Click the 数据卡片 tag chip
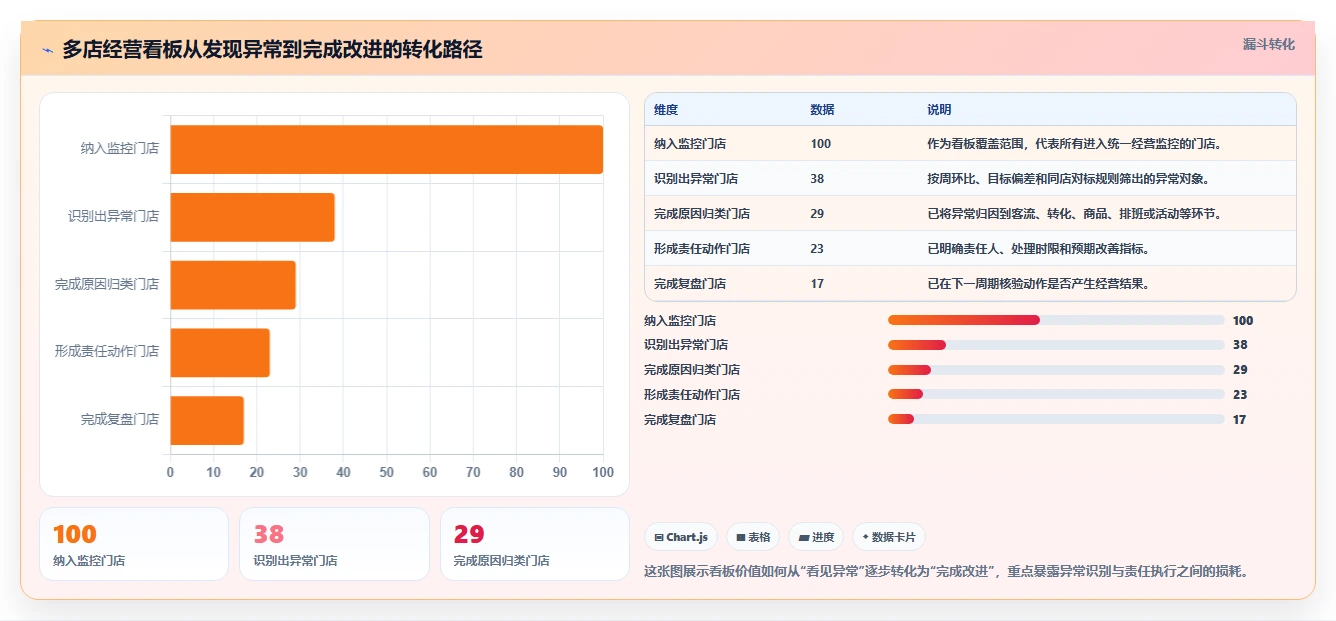1336x621 pixels. tap(889, 537)
